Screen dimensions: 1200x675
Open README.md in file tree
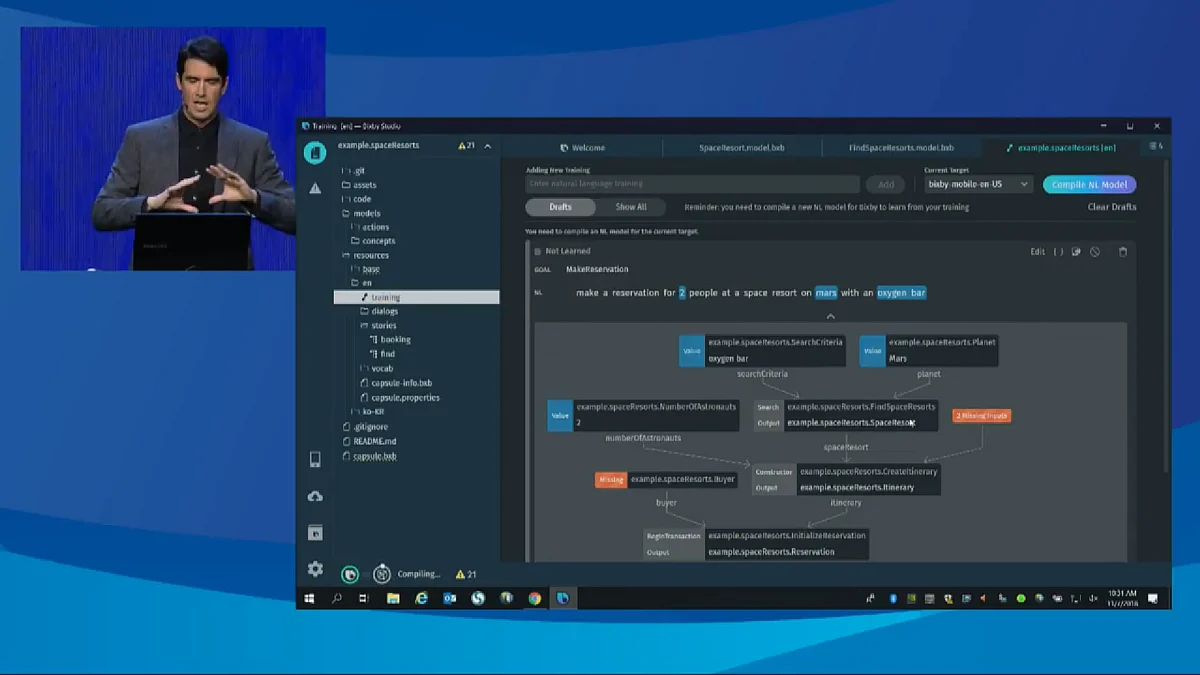pos(370,441)
